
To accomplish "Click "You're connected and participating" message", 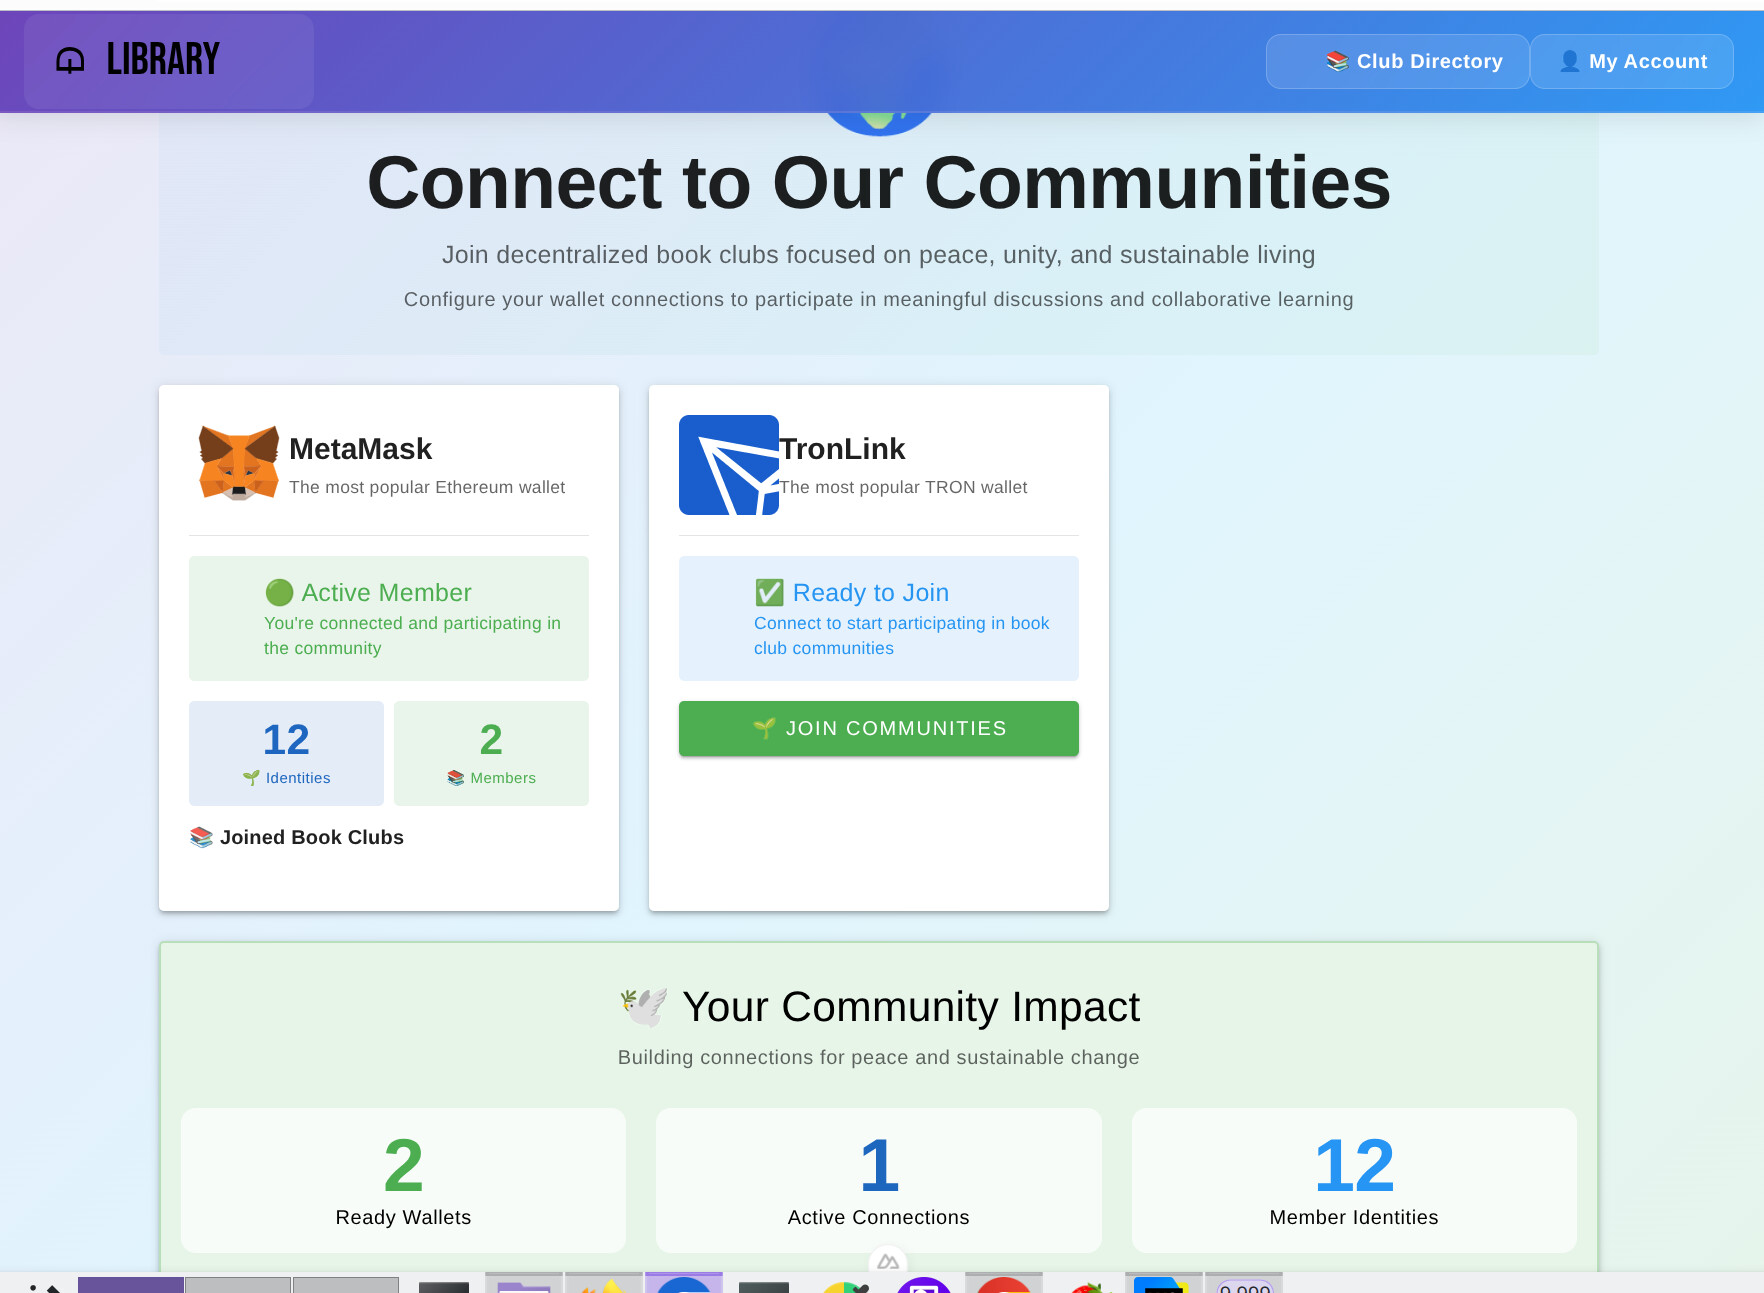I will pyautogui.click(x=412, y=635).
